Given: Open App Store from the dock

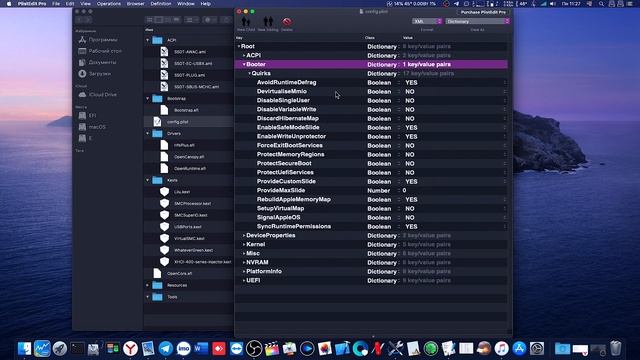Looking at the screenshot, I should pos(519,349).
